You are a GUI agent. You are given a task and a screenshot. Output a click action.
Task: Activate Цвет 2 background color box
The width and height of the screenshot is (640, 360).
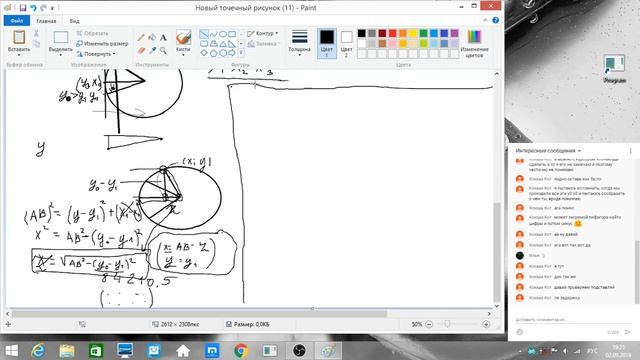(x=346, y=43)
